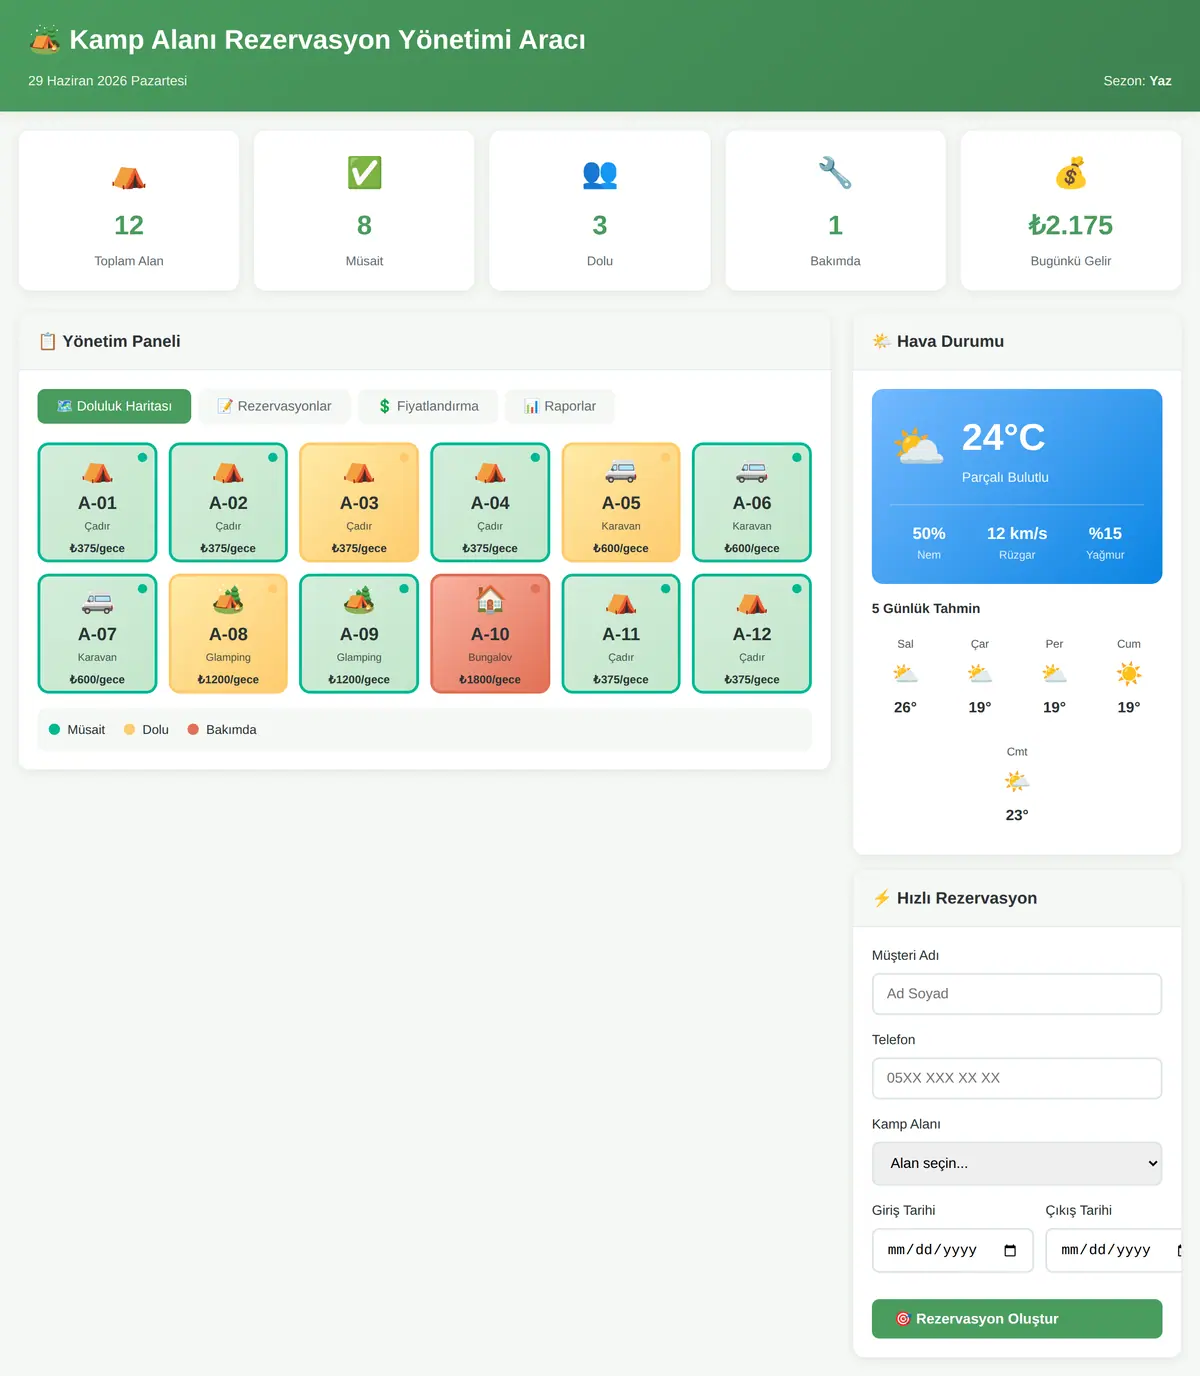Click the wrench icon in Bakımda card

pyautogui.click(x=835, y=173)
